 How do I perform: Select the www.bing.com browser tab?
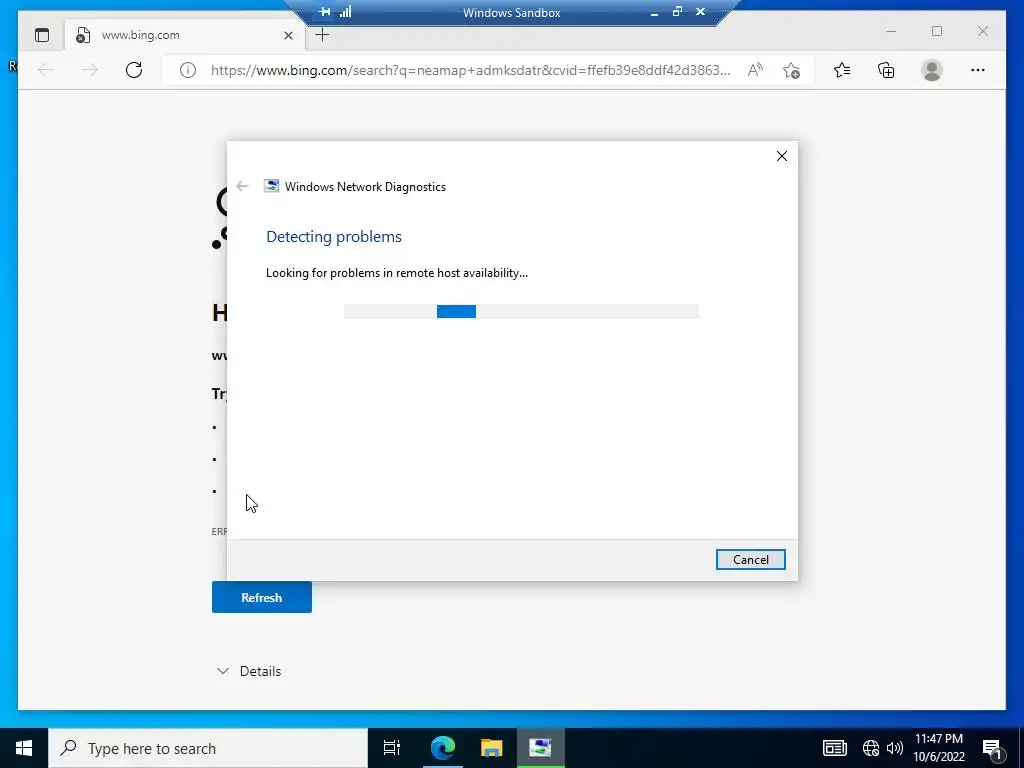(x=184, y=35)
